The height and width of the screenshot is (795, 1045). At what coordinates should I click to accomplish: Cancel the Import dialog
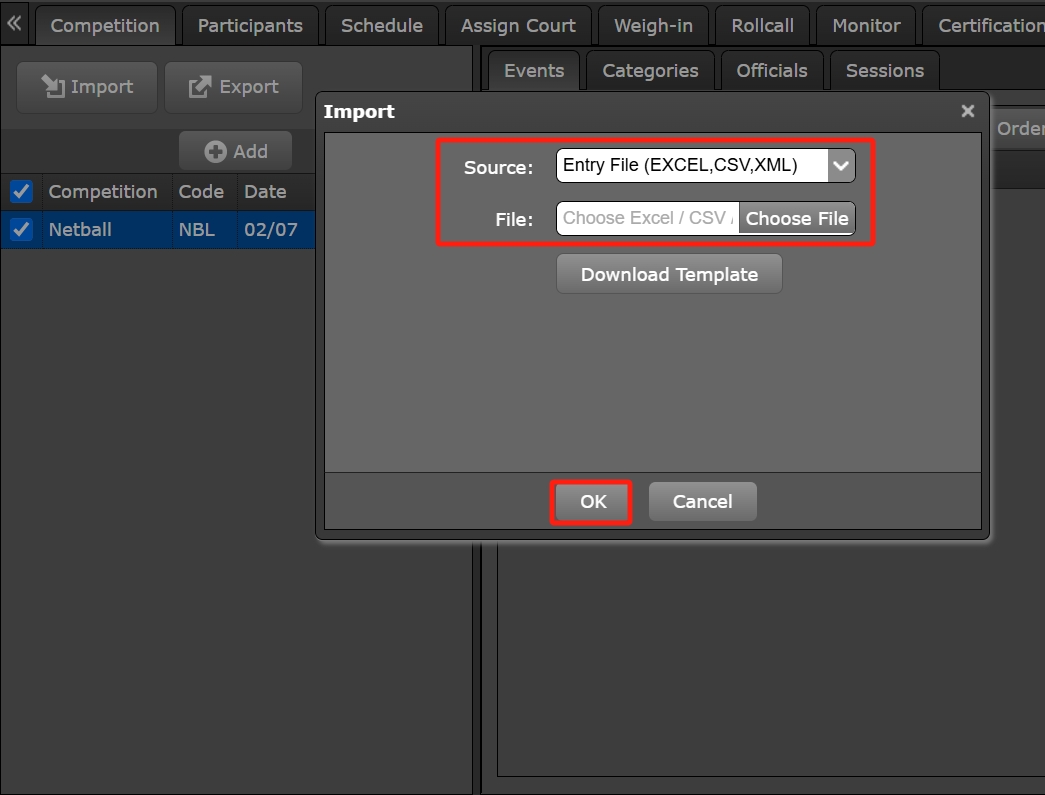(702, 501)
